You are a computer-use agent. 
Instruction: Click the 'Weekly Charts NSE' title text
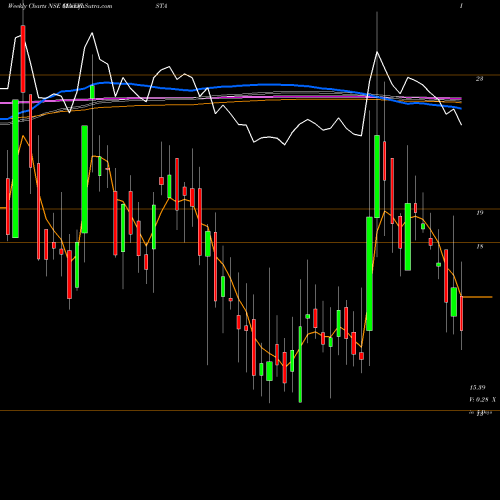pos(35,6)
